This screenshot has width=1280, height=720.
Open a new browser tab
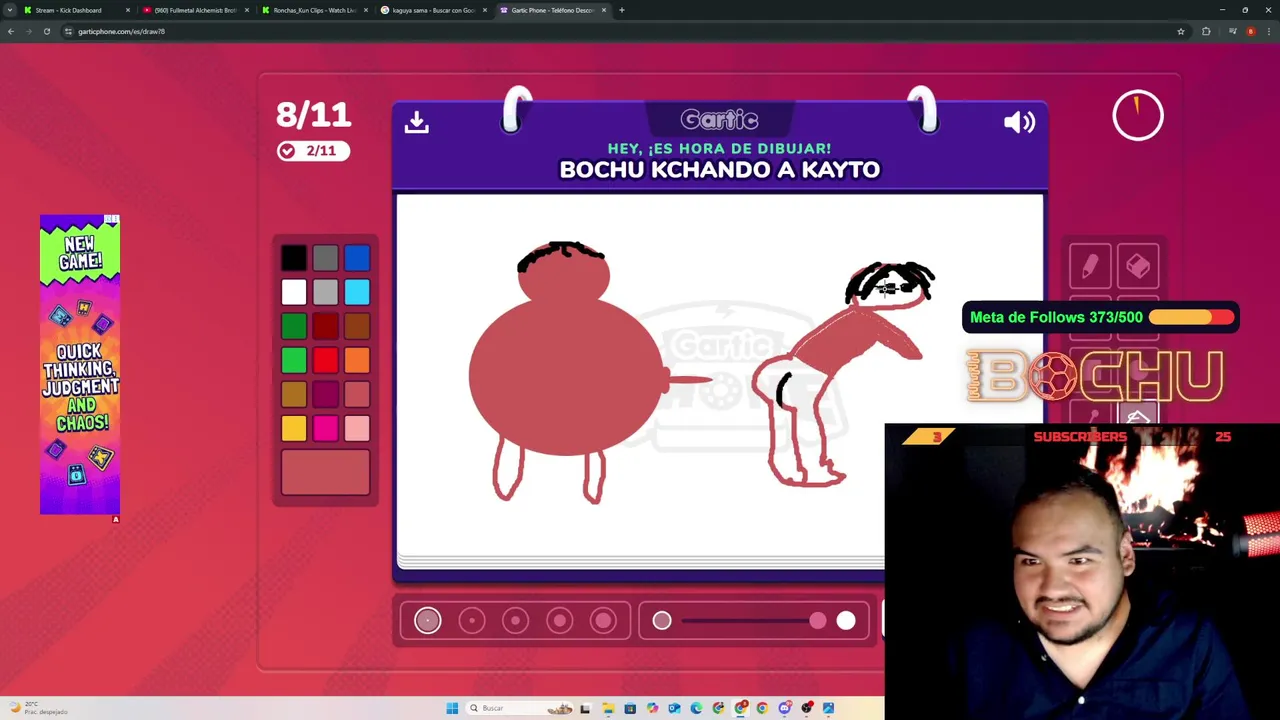coord(622,10)
